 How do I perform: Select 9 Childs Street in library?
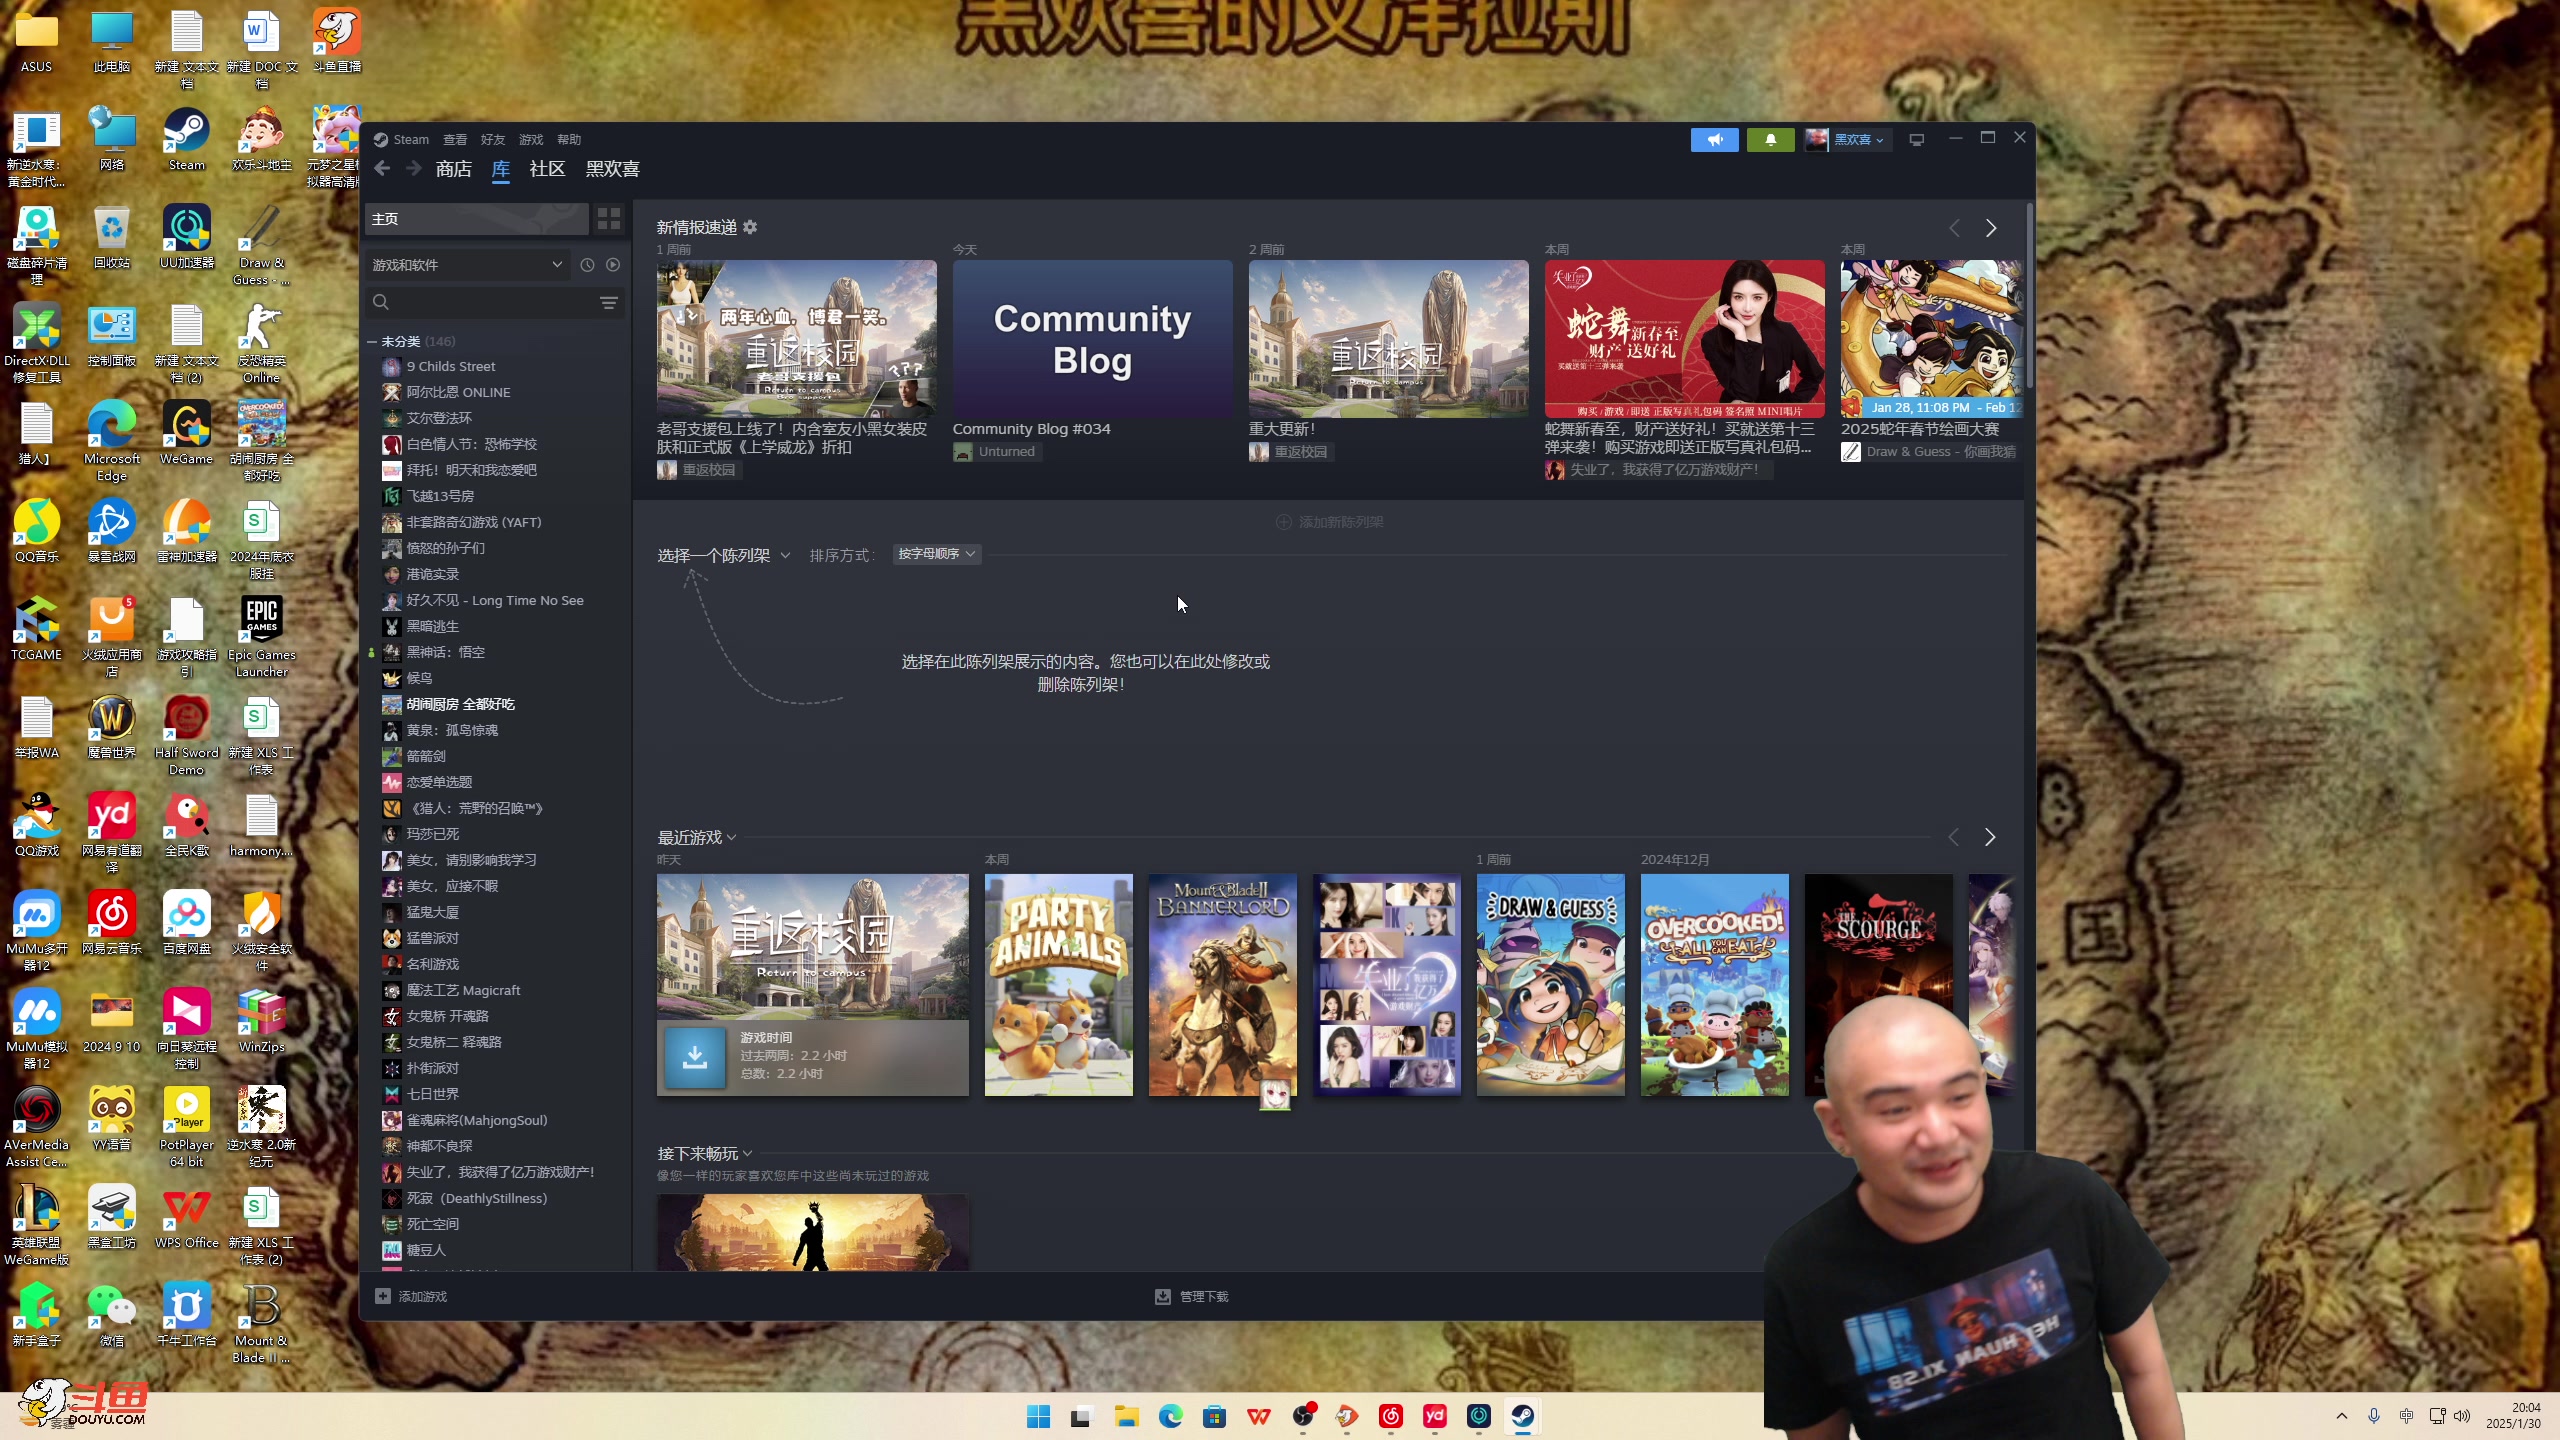coord(450,366)
